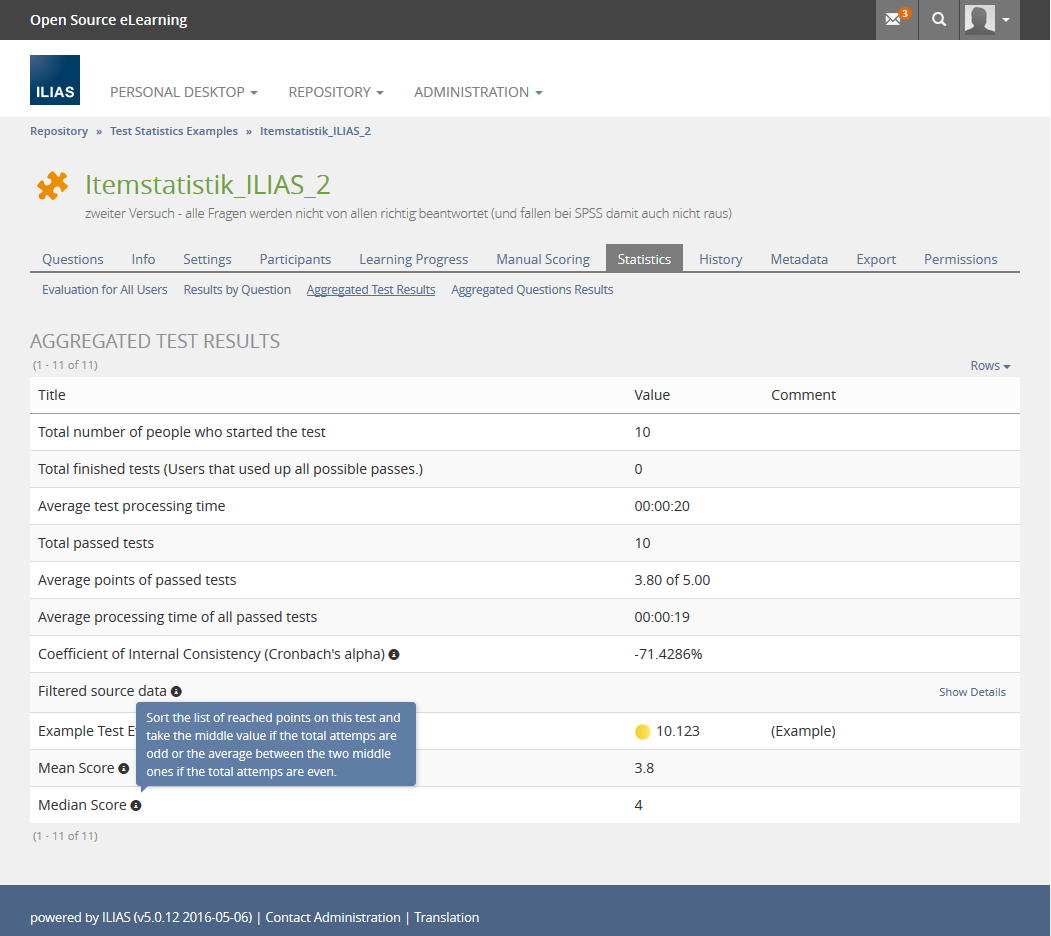Click the search magnifier icon
This screenshot has height=936, width=1051.
point(938,20)
